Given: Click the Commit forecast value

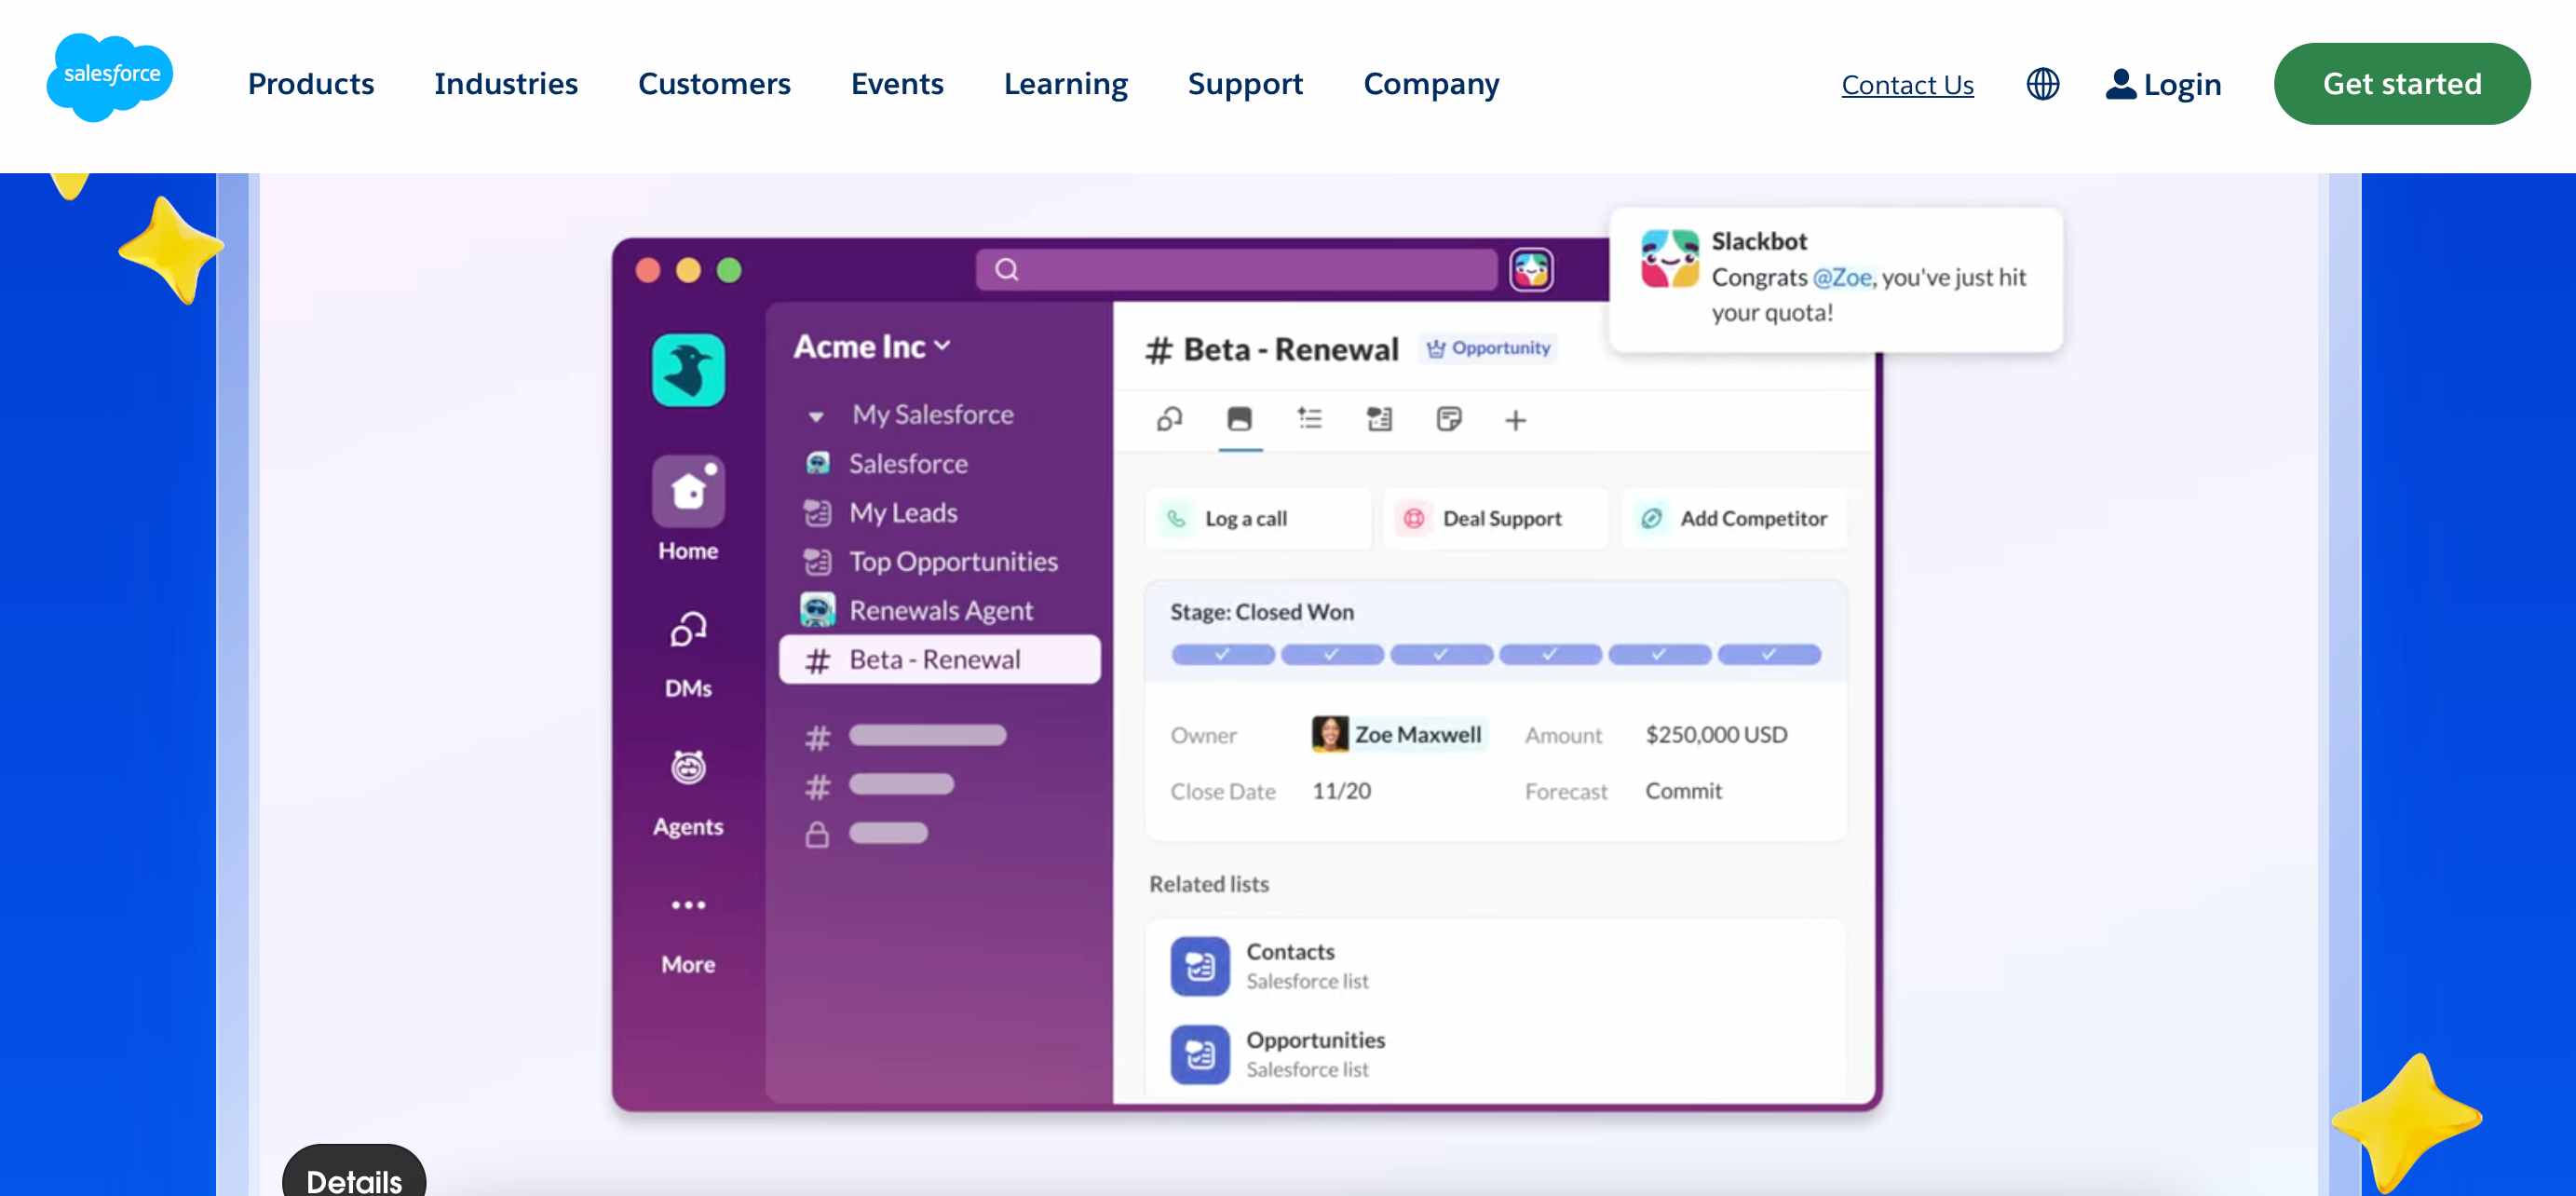Looking at the screenshot, I should point(1683,790).
